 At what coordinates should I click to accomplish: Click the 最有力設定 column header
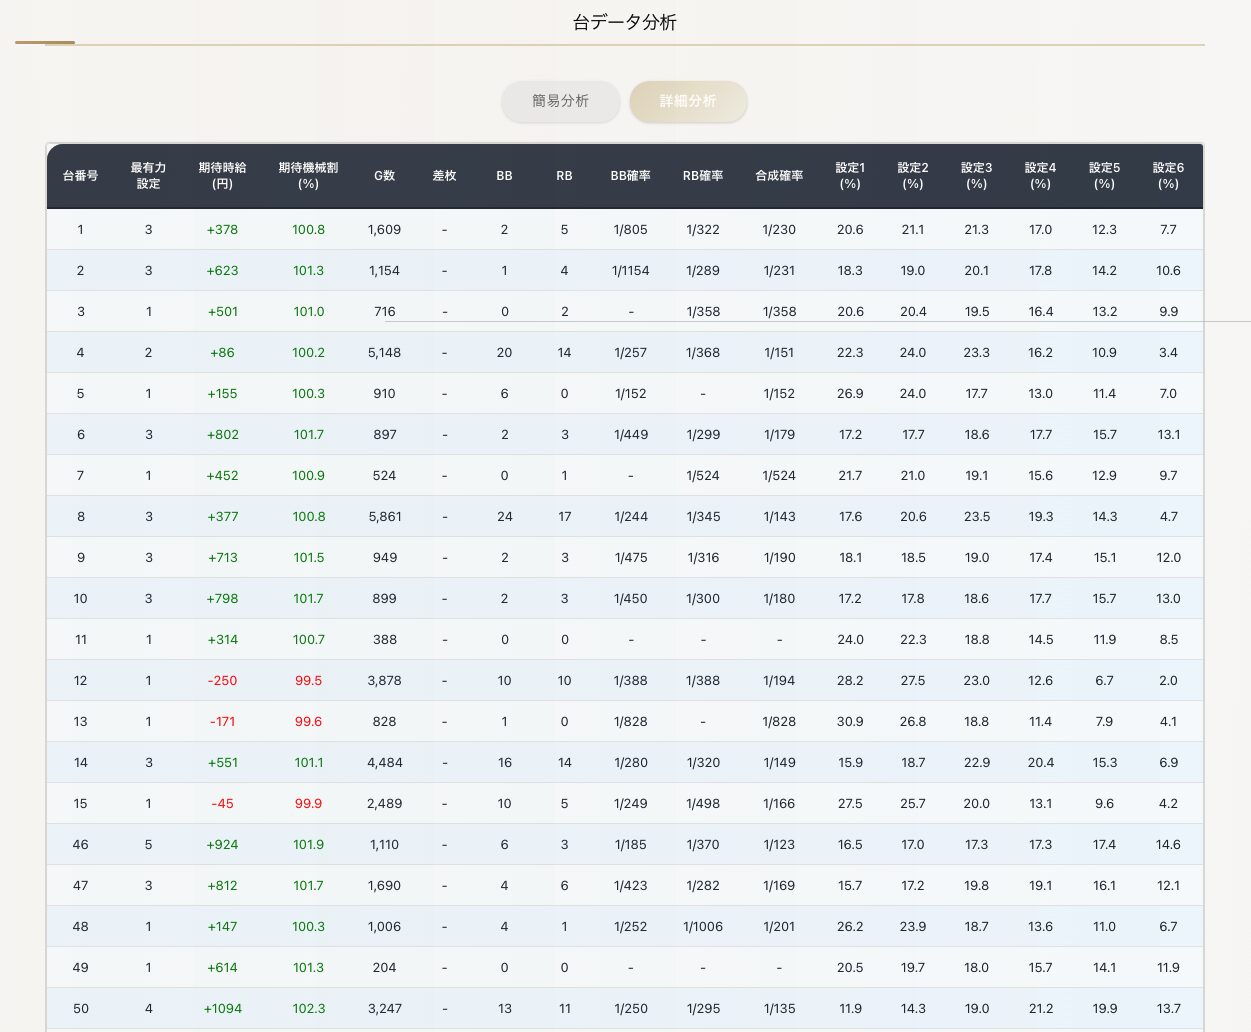coord(148,176)
